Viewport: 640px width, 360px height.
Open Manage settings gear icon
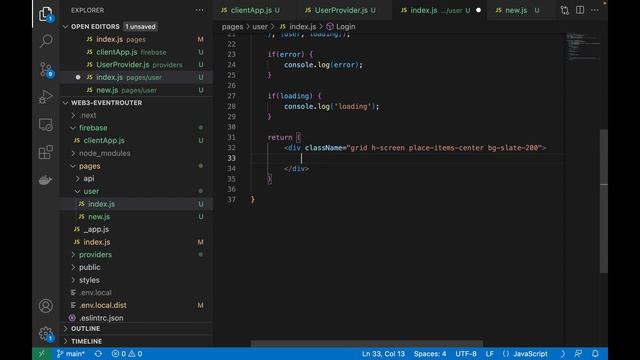pos(46,334)
